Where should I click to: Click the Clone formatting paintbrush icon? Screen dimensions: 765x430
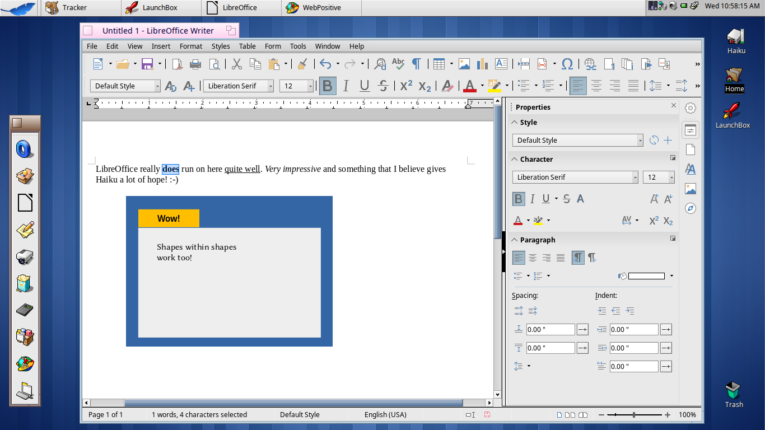(302, 64)
